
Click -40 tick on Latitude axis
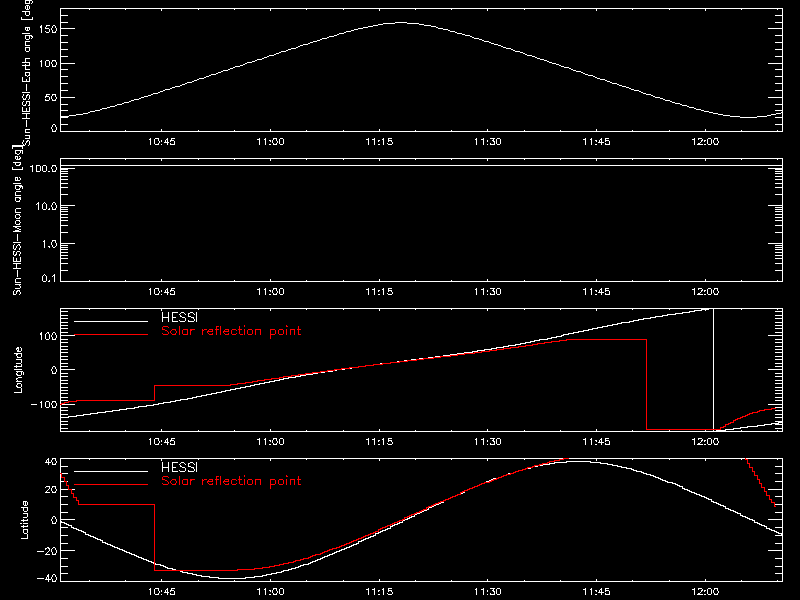47,578
